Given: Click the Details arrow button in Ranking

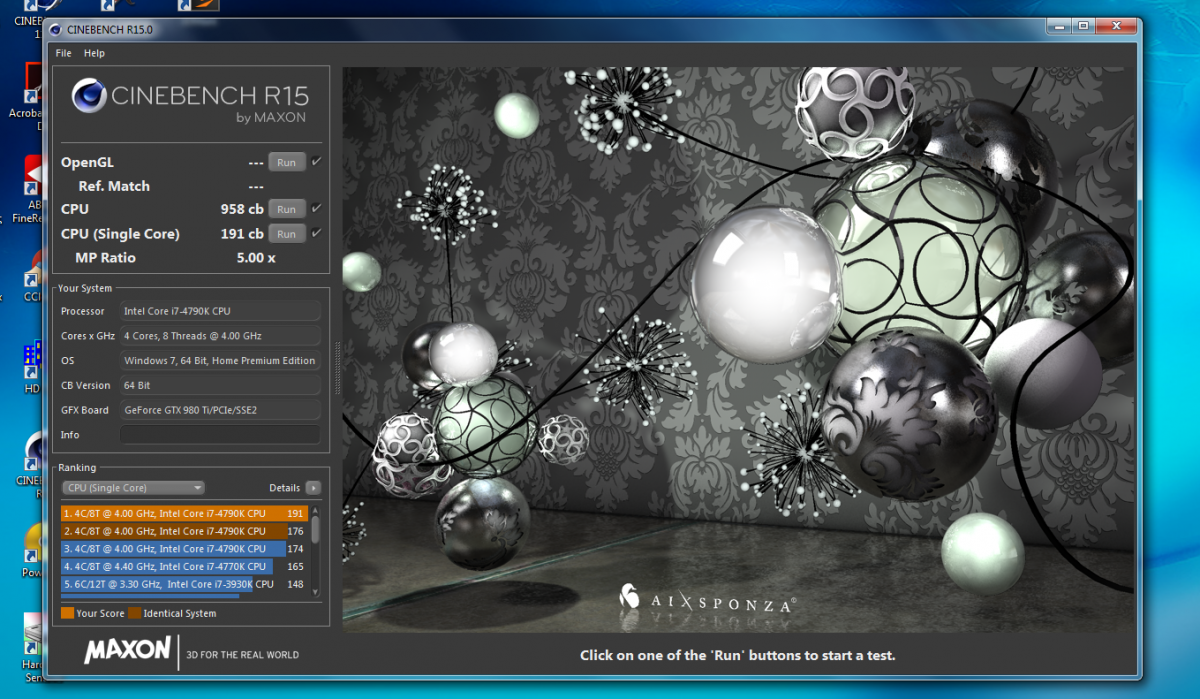Looking at the screenshot, I should 313,488.
